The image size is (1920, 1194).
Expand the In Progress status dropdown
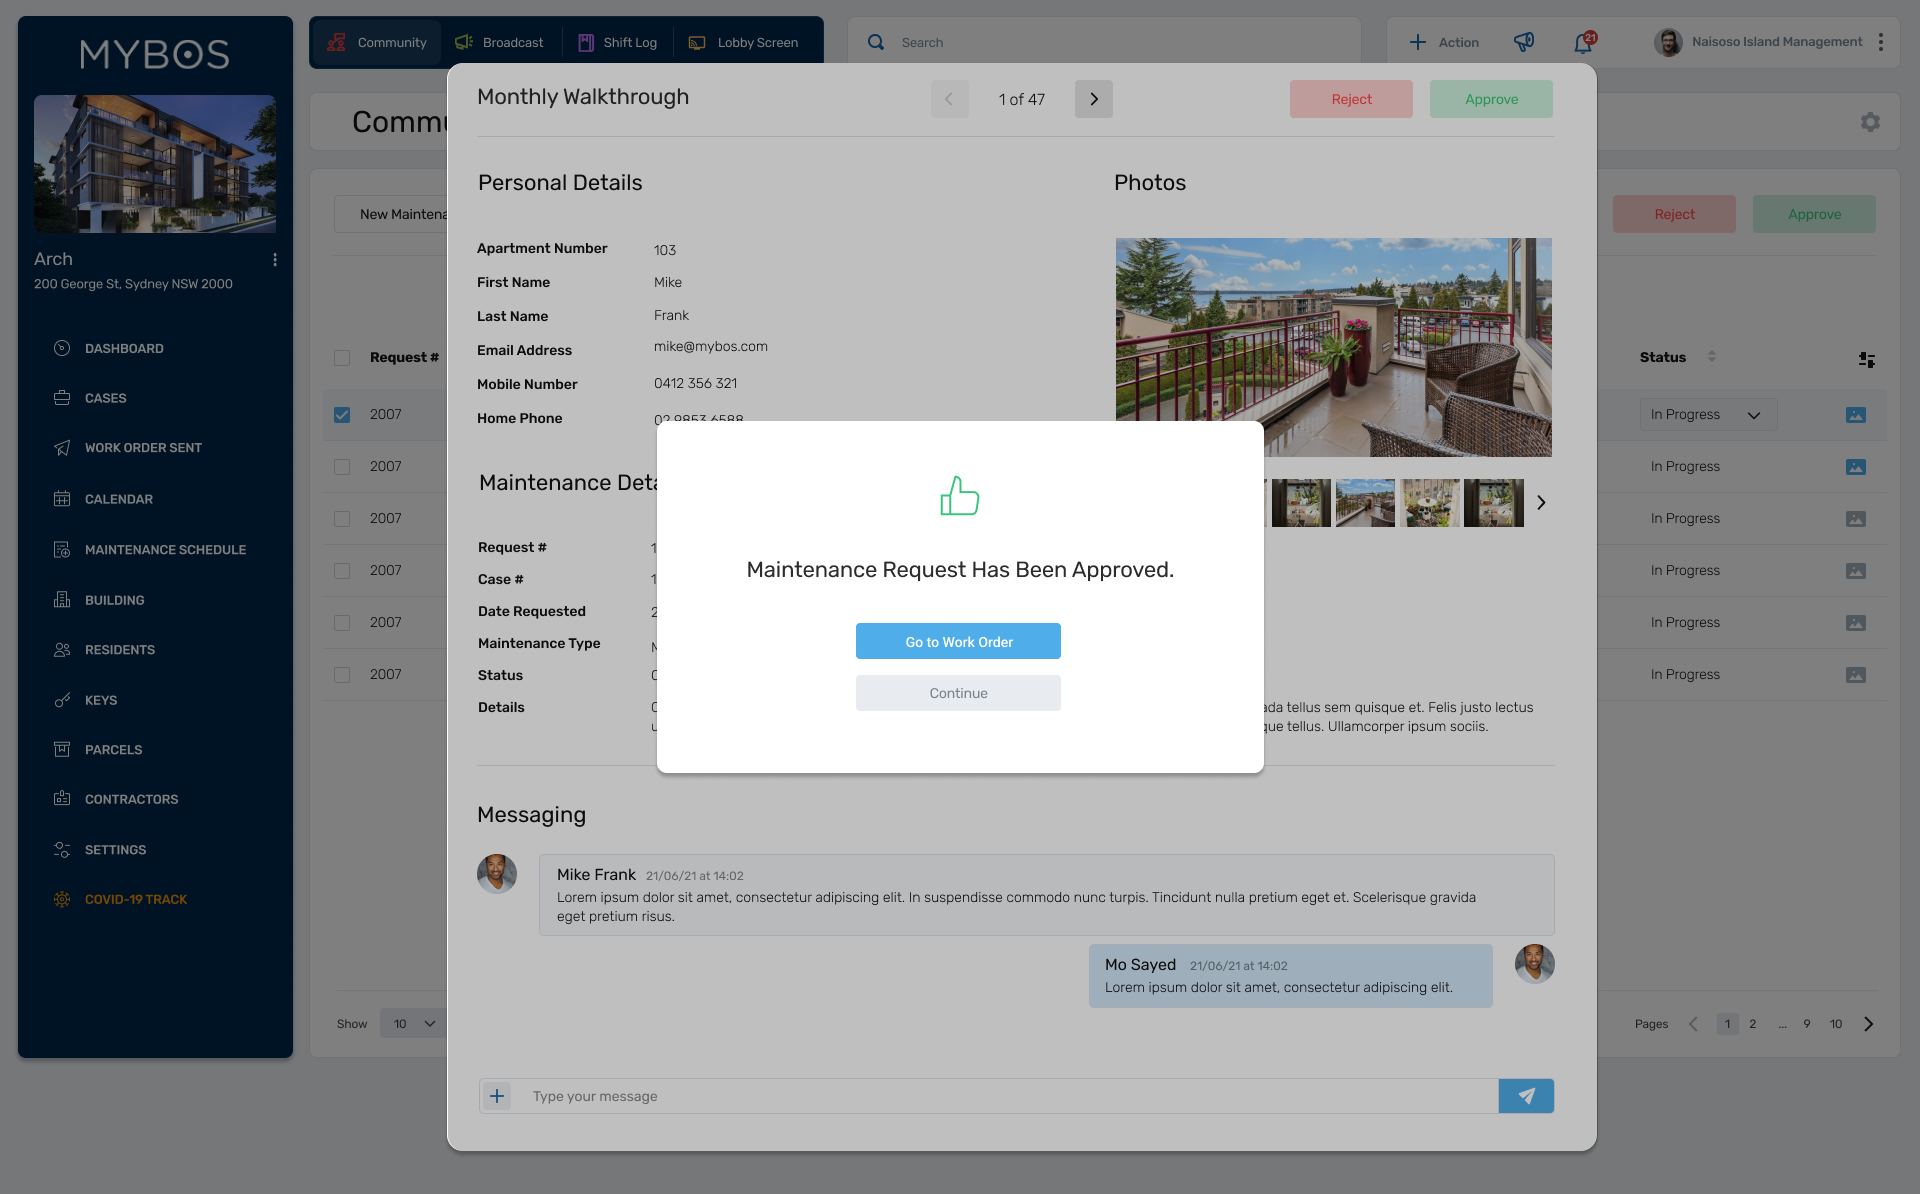pos(1707,415)
